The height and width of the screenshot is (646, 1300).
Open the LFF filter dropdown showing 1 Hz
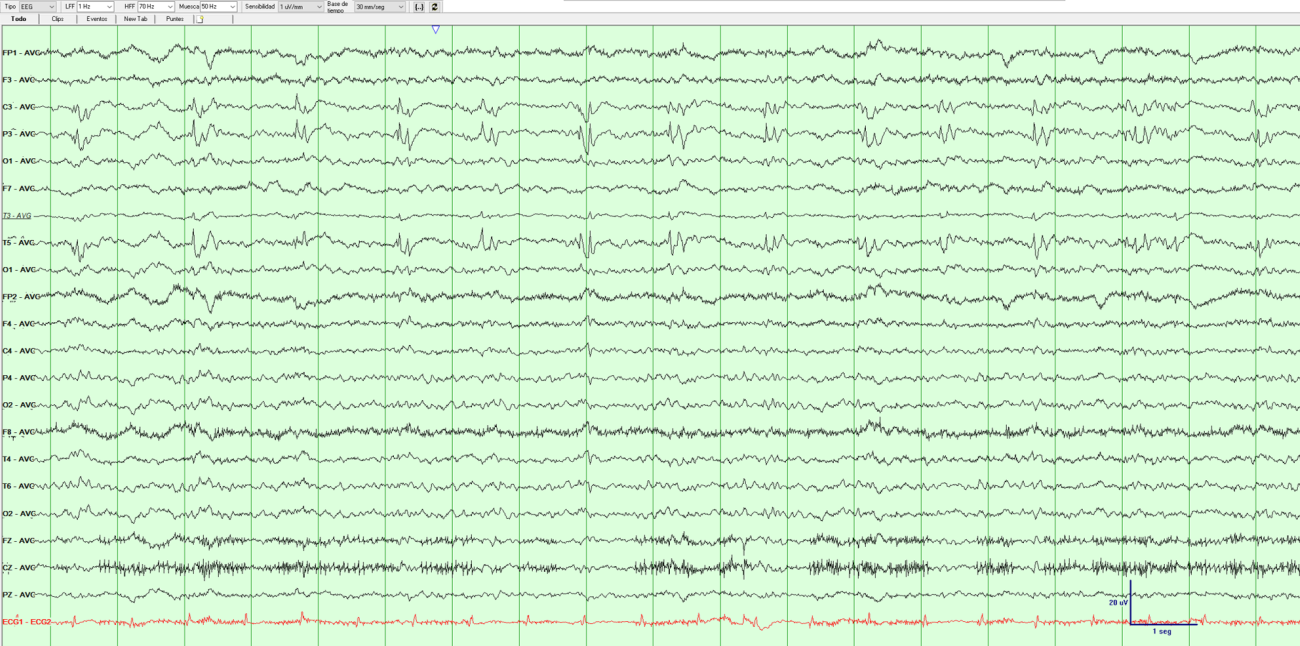click(108, 6)
